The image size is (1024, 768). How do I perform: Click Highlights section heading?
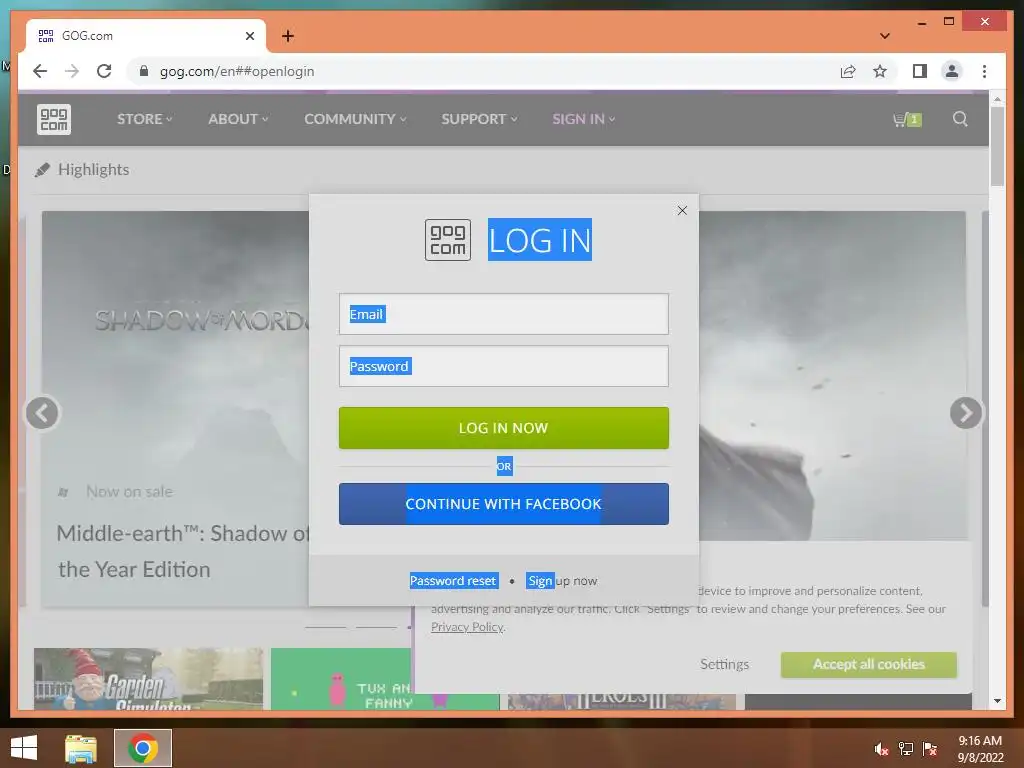pyautogui.click(x=93, y=170)
